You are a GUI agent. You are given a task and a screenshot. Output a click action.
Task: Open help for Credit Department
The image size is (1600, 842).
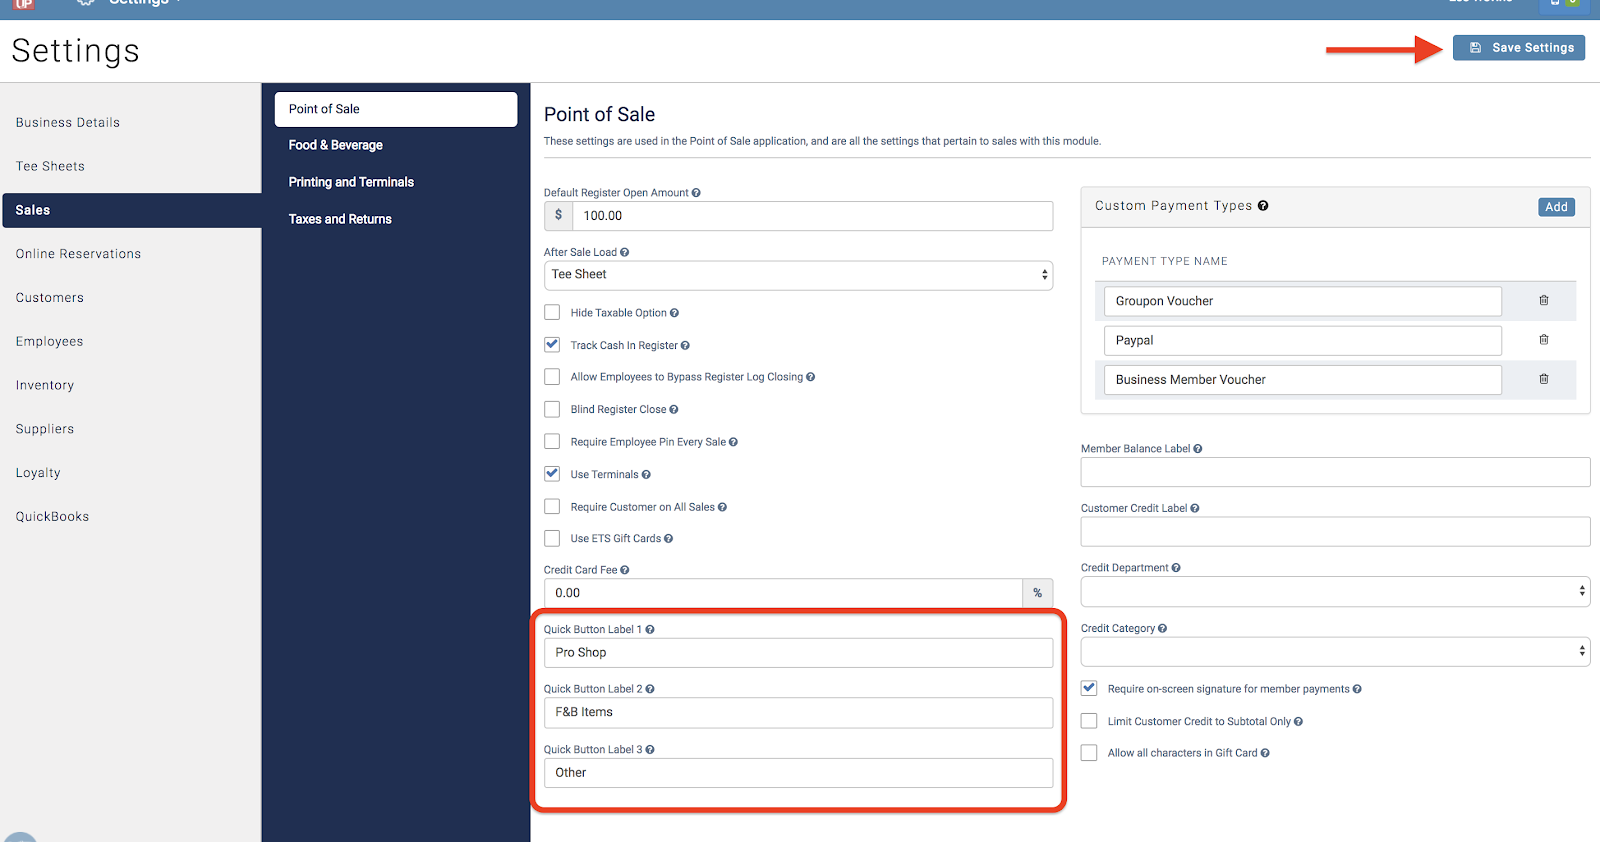click(1176, 568)
